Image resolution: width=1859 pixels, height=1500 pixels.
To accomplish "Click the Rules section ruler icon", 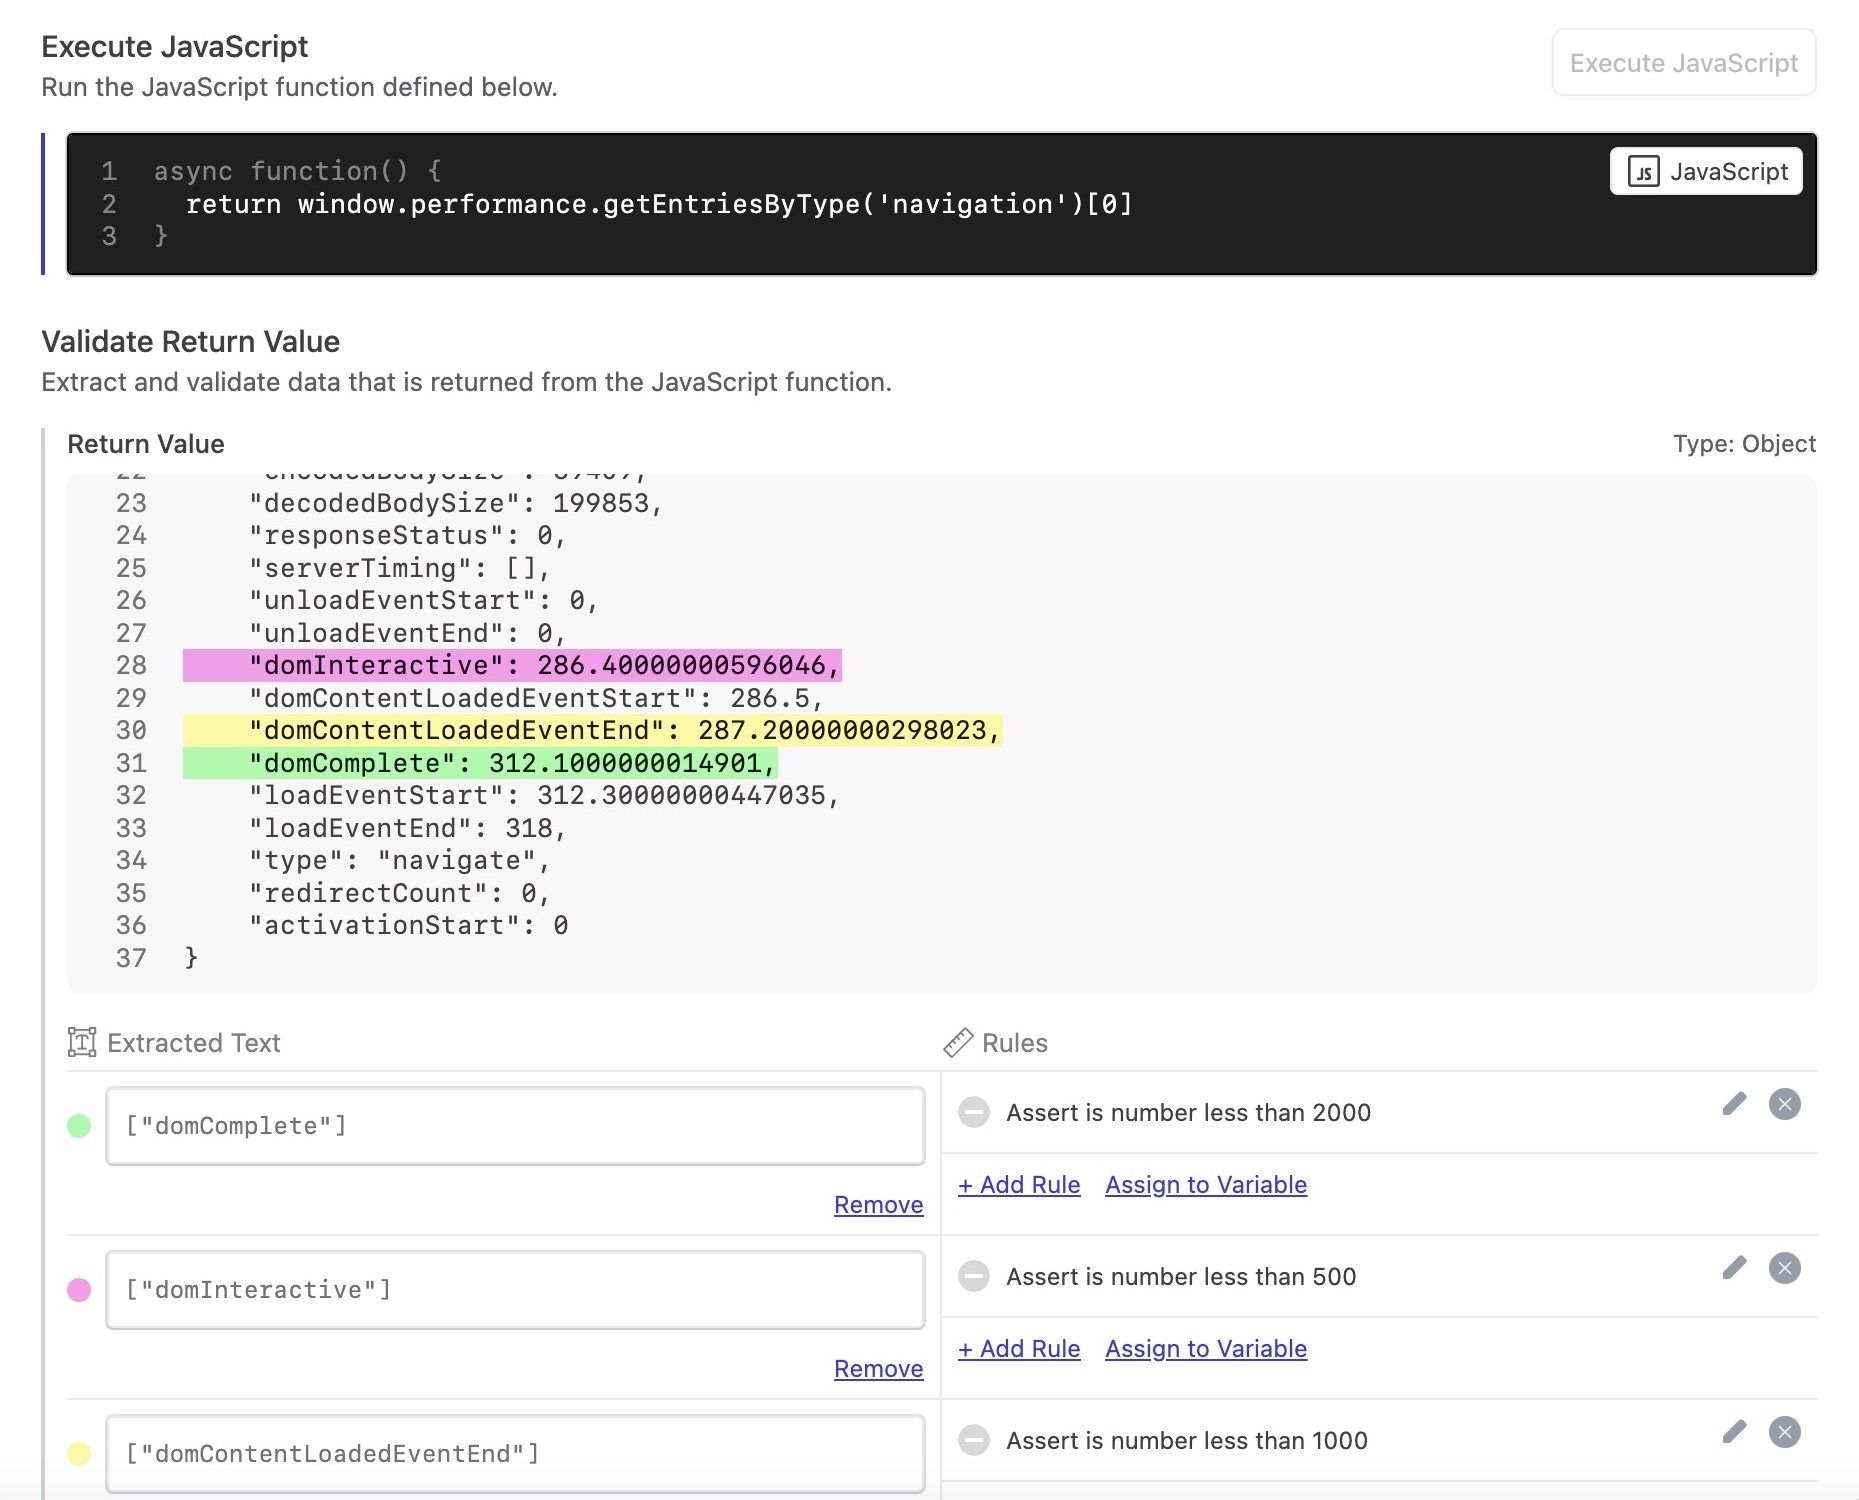I will pyautogui.click(x=960, y=1042).
